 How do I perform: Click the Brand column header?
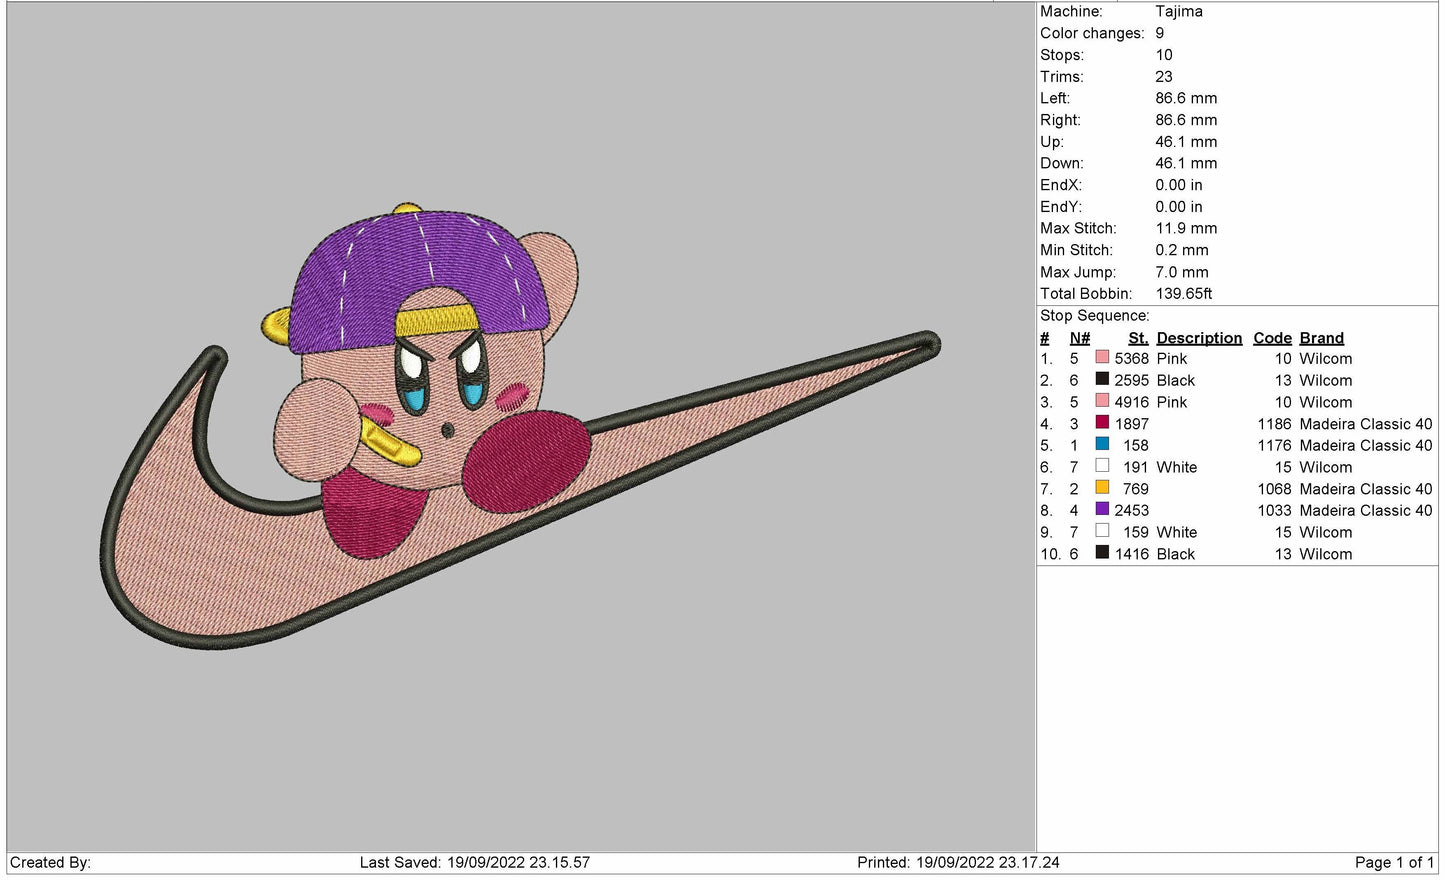(1321, 338)
